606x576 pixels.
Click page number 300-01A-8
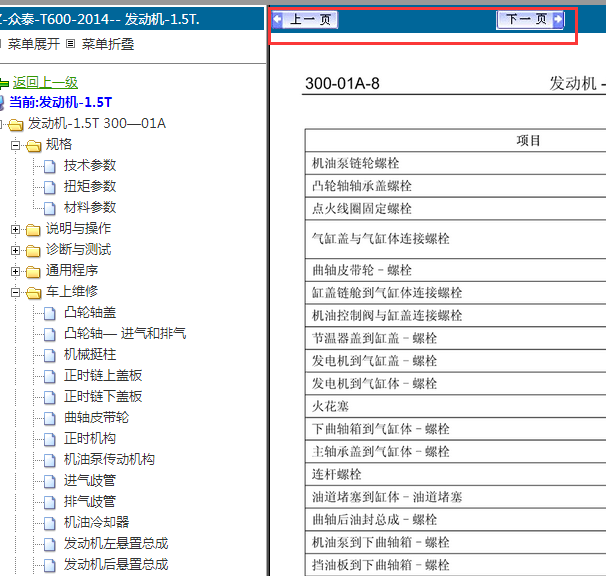click(x=342, y=83)
